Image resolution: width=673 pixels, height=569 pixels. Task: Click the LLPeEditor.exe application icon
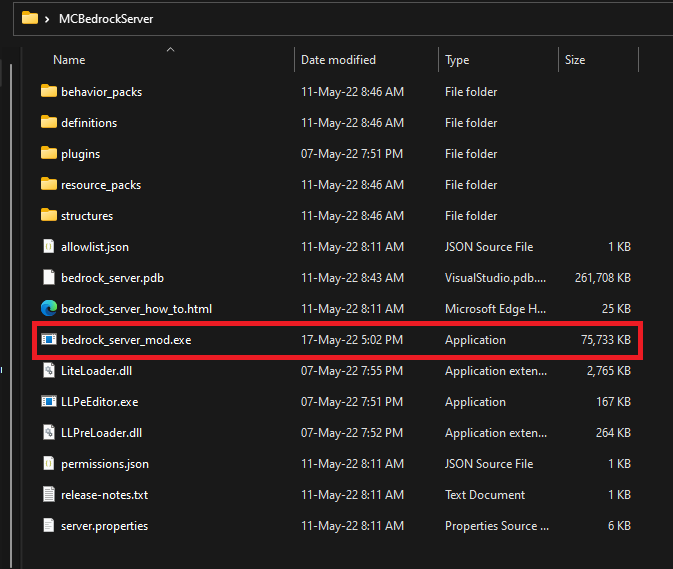coord(49,401)
